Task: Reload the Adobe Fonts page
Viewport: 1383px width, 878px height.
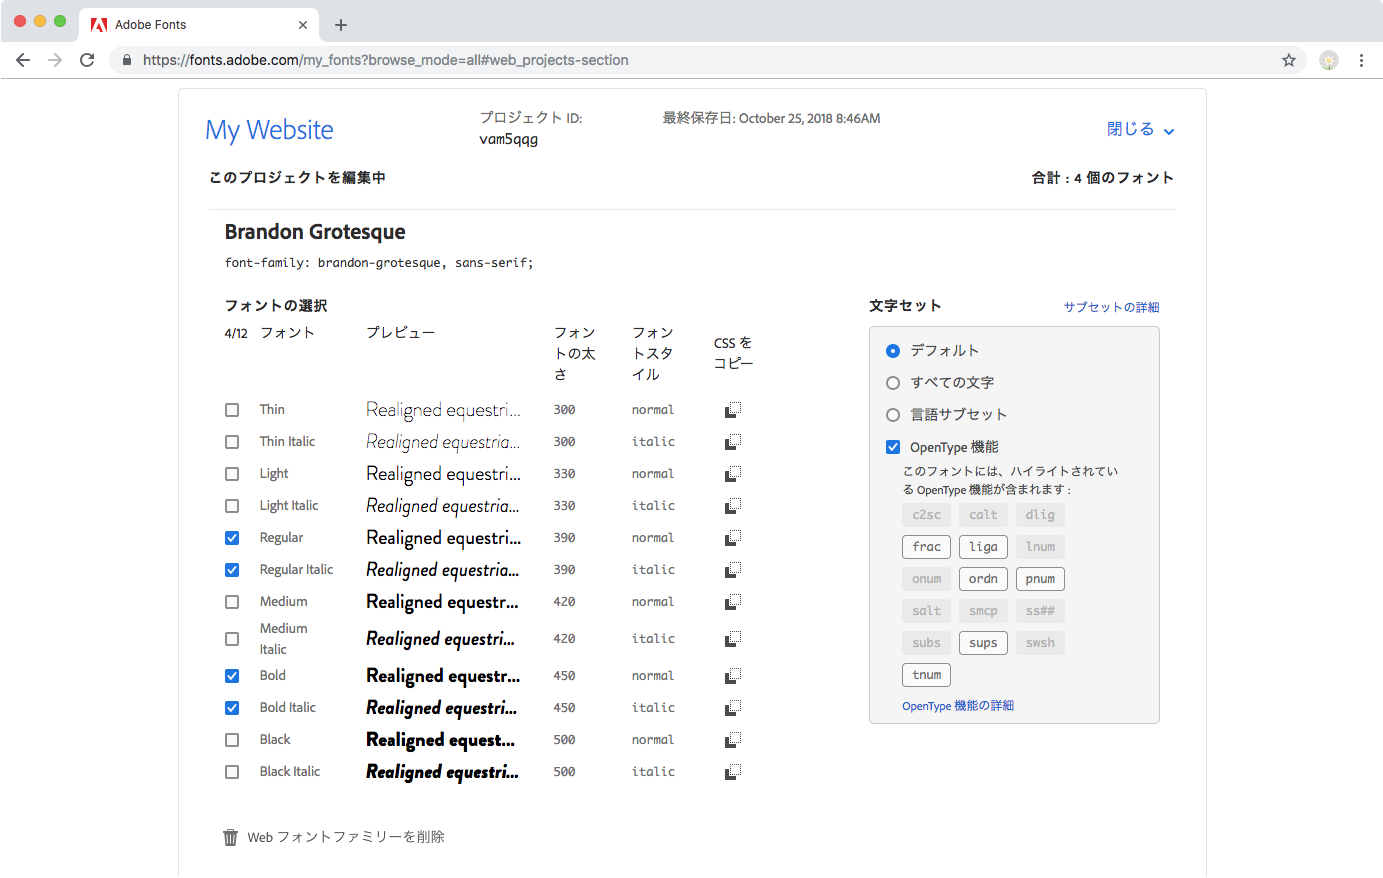Action: point(87,60)
